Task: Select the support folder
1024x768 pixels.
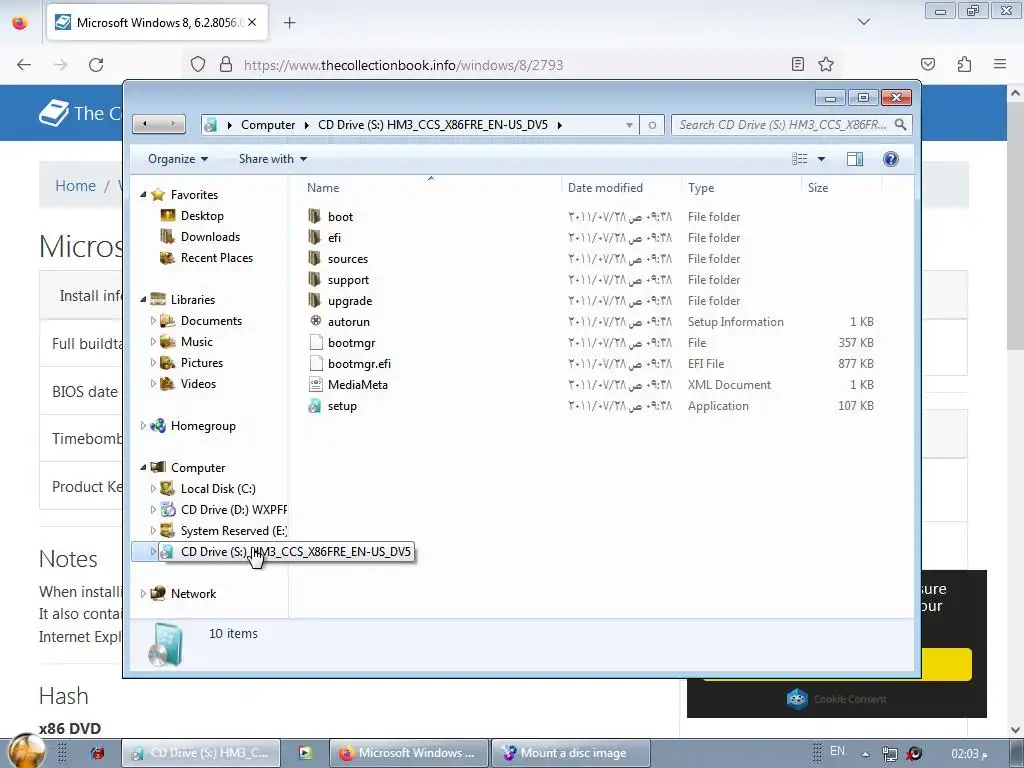Action: [x=348, y=280]
